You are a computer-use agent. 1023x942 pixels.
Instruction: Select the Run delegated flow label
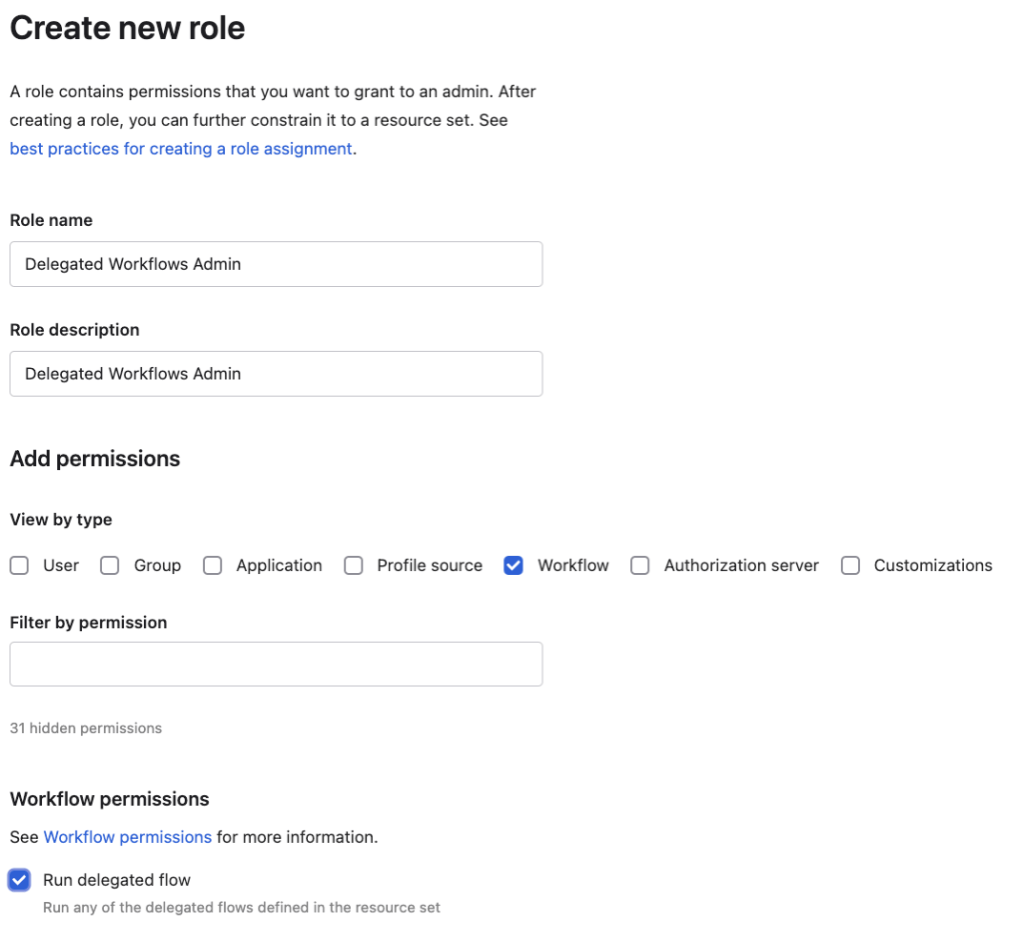[x=116, y=880]
